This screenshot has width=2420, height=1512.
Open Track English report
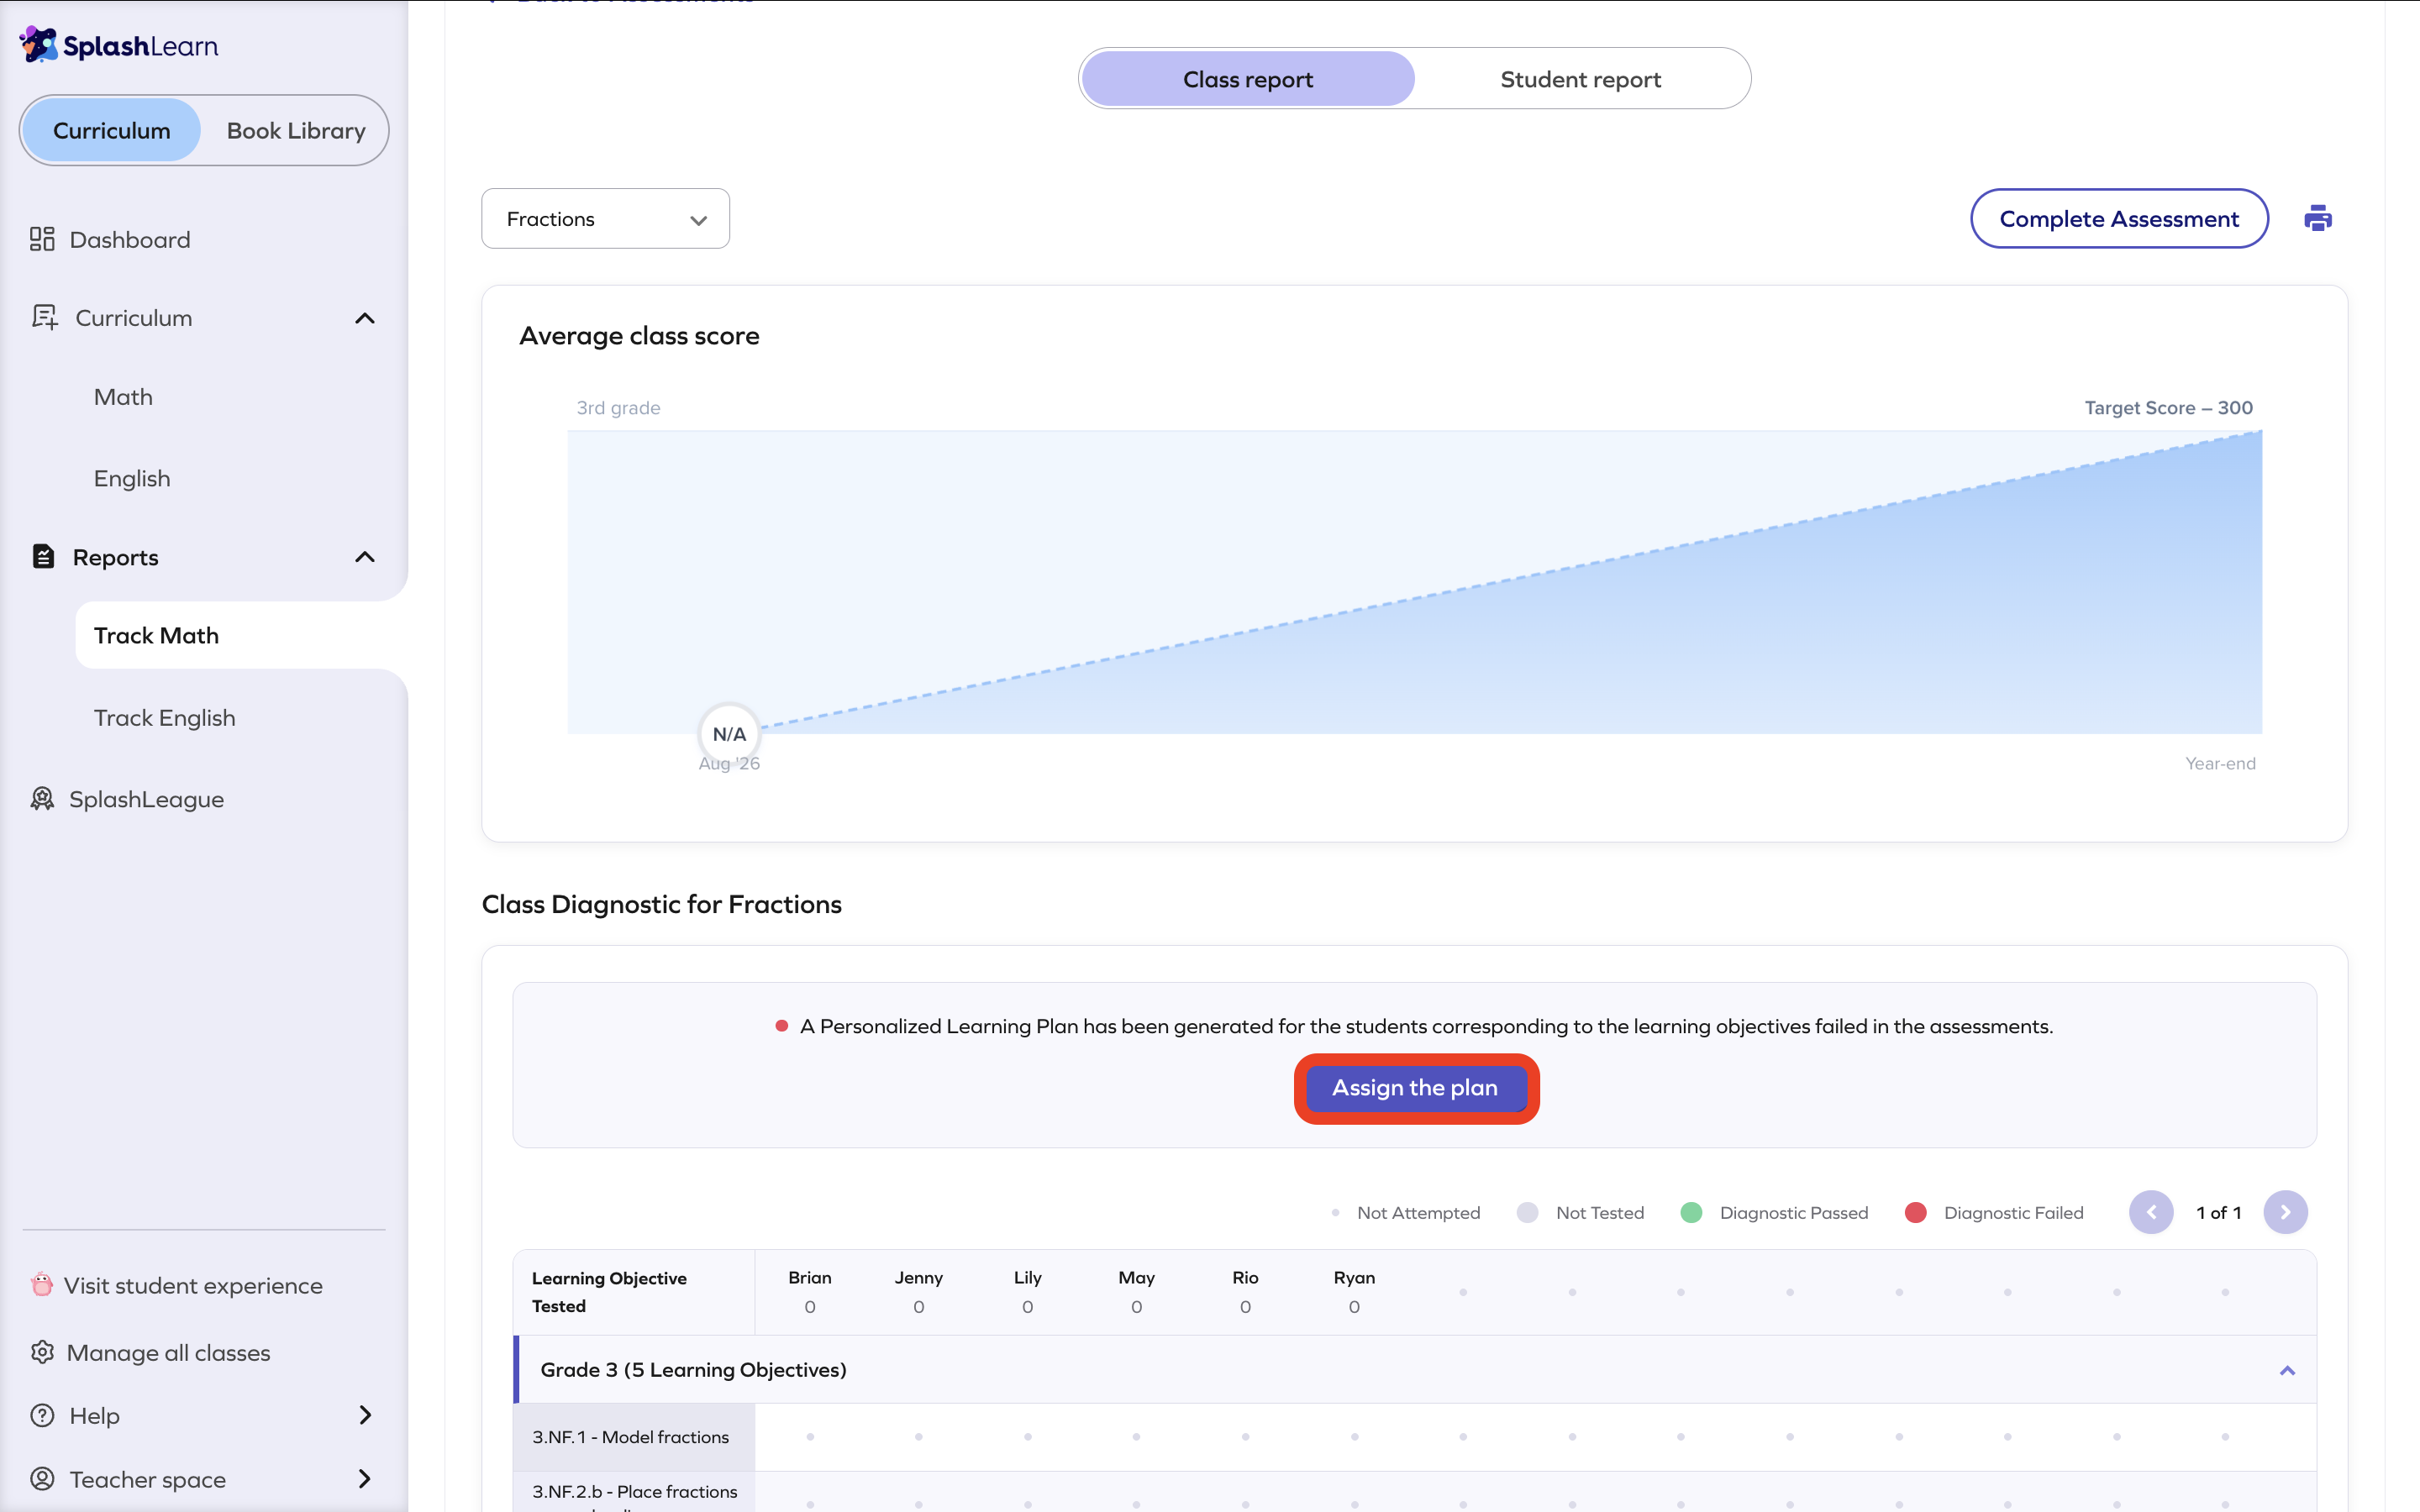165,717
